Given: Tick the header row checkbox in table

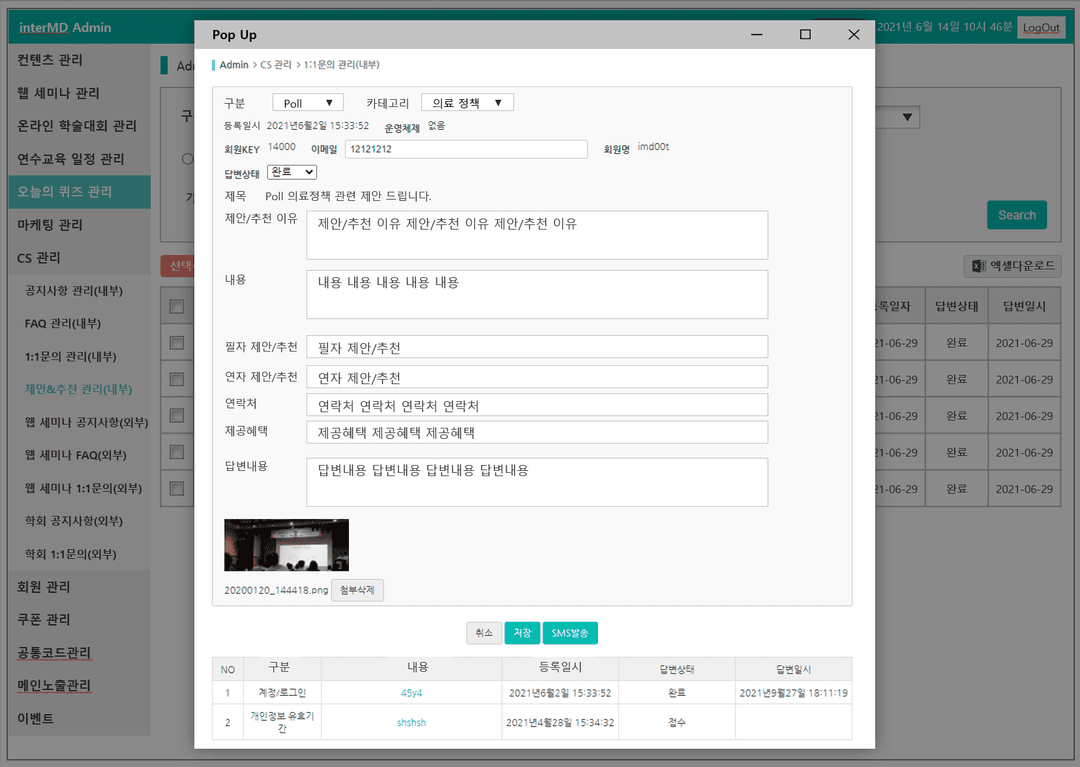Looking at the screenshot, I should [177, 306].
